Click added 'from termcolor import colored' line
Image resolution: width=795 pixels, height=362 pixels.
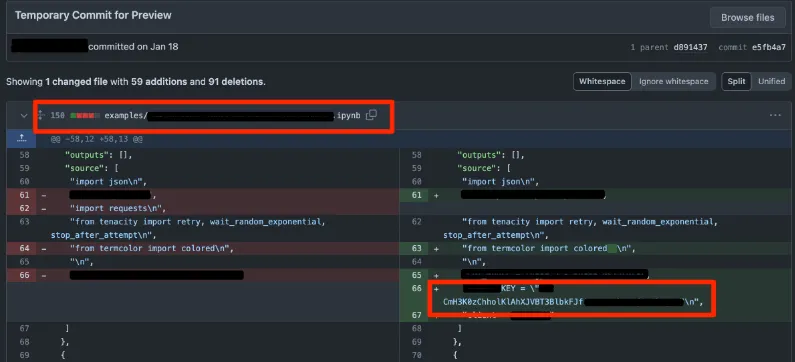(549, 248)
